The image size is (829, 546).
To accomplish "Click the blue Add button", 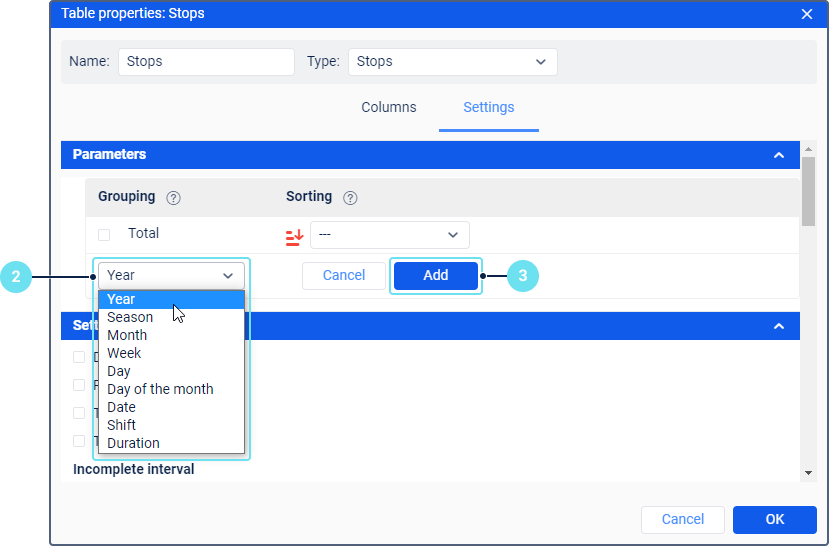I will [436, 275].
